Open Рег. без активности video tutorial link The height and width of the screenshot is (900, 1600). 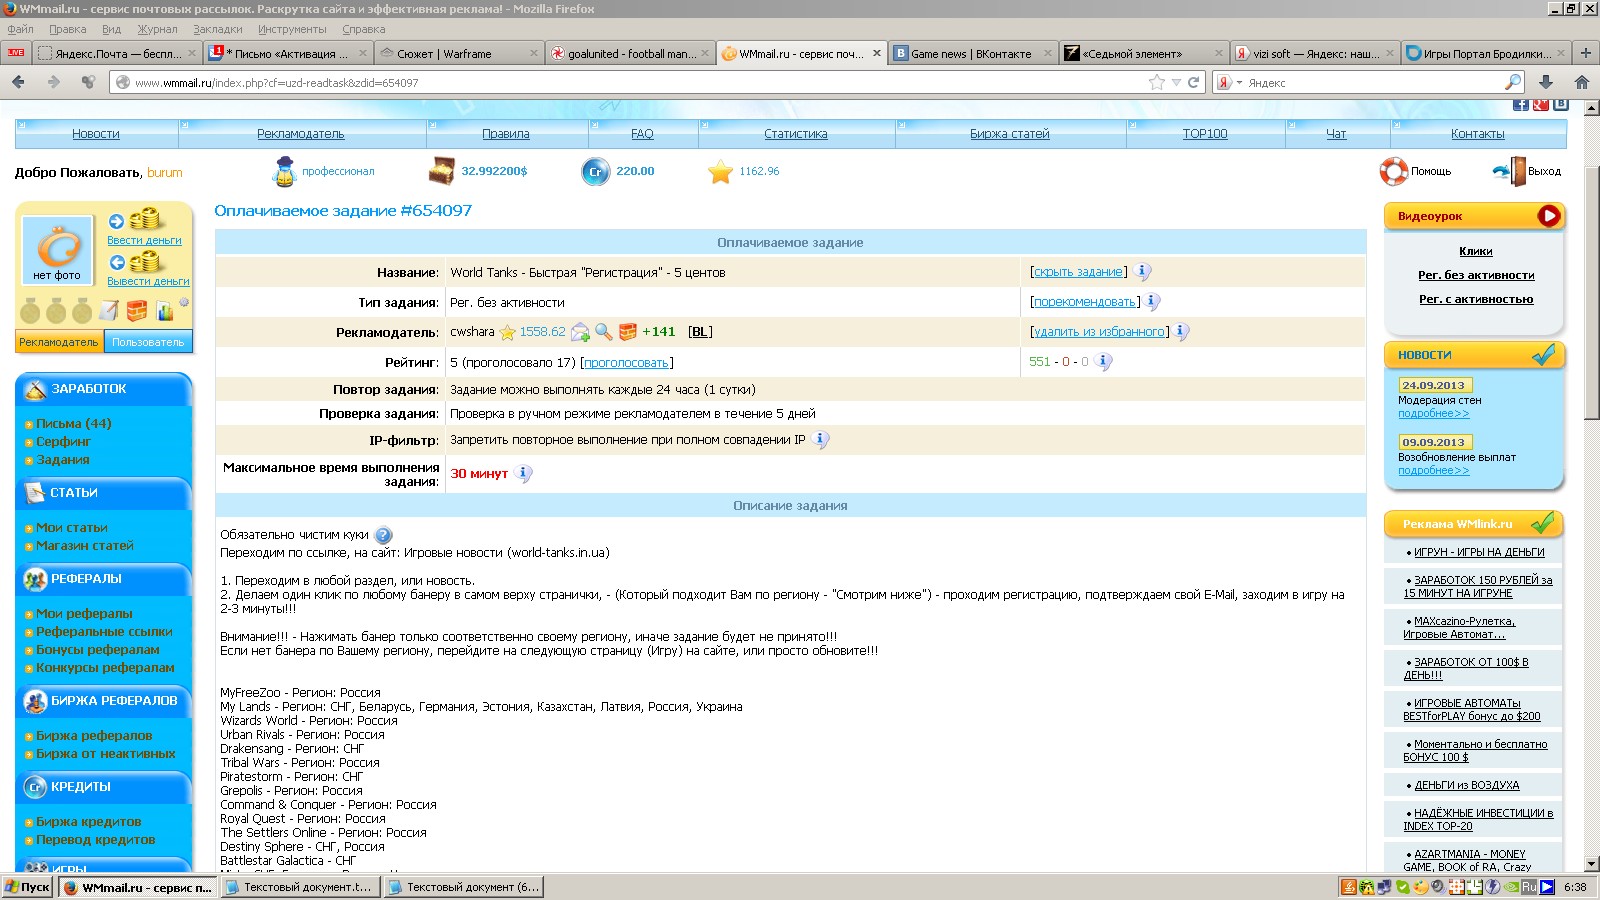click(1476, 275)
